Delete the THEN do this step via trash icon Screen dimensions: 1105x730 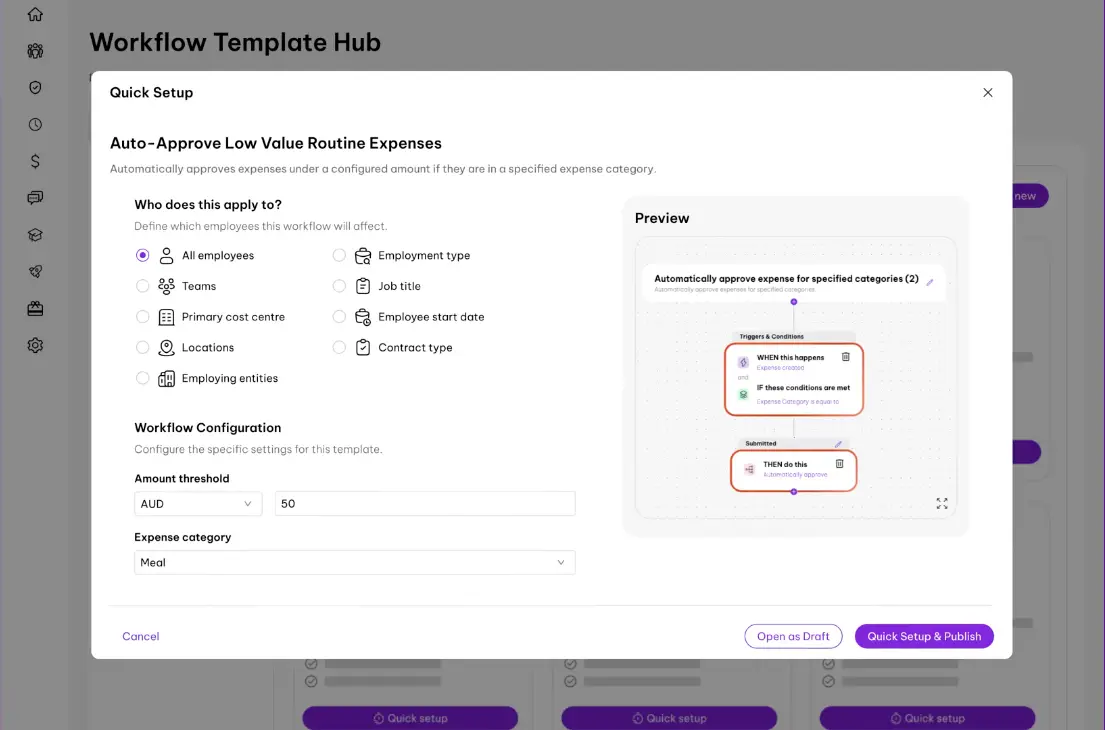(839, 463)
